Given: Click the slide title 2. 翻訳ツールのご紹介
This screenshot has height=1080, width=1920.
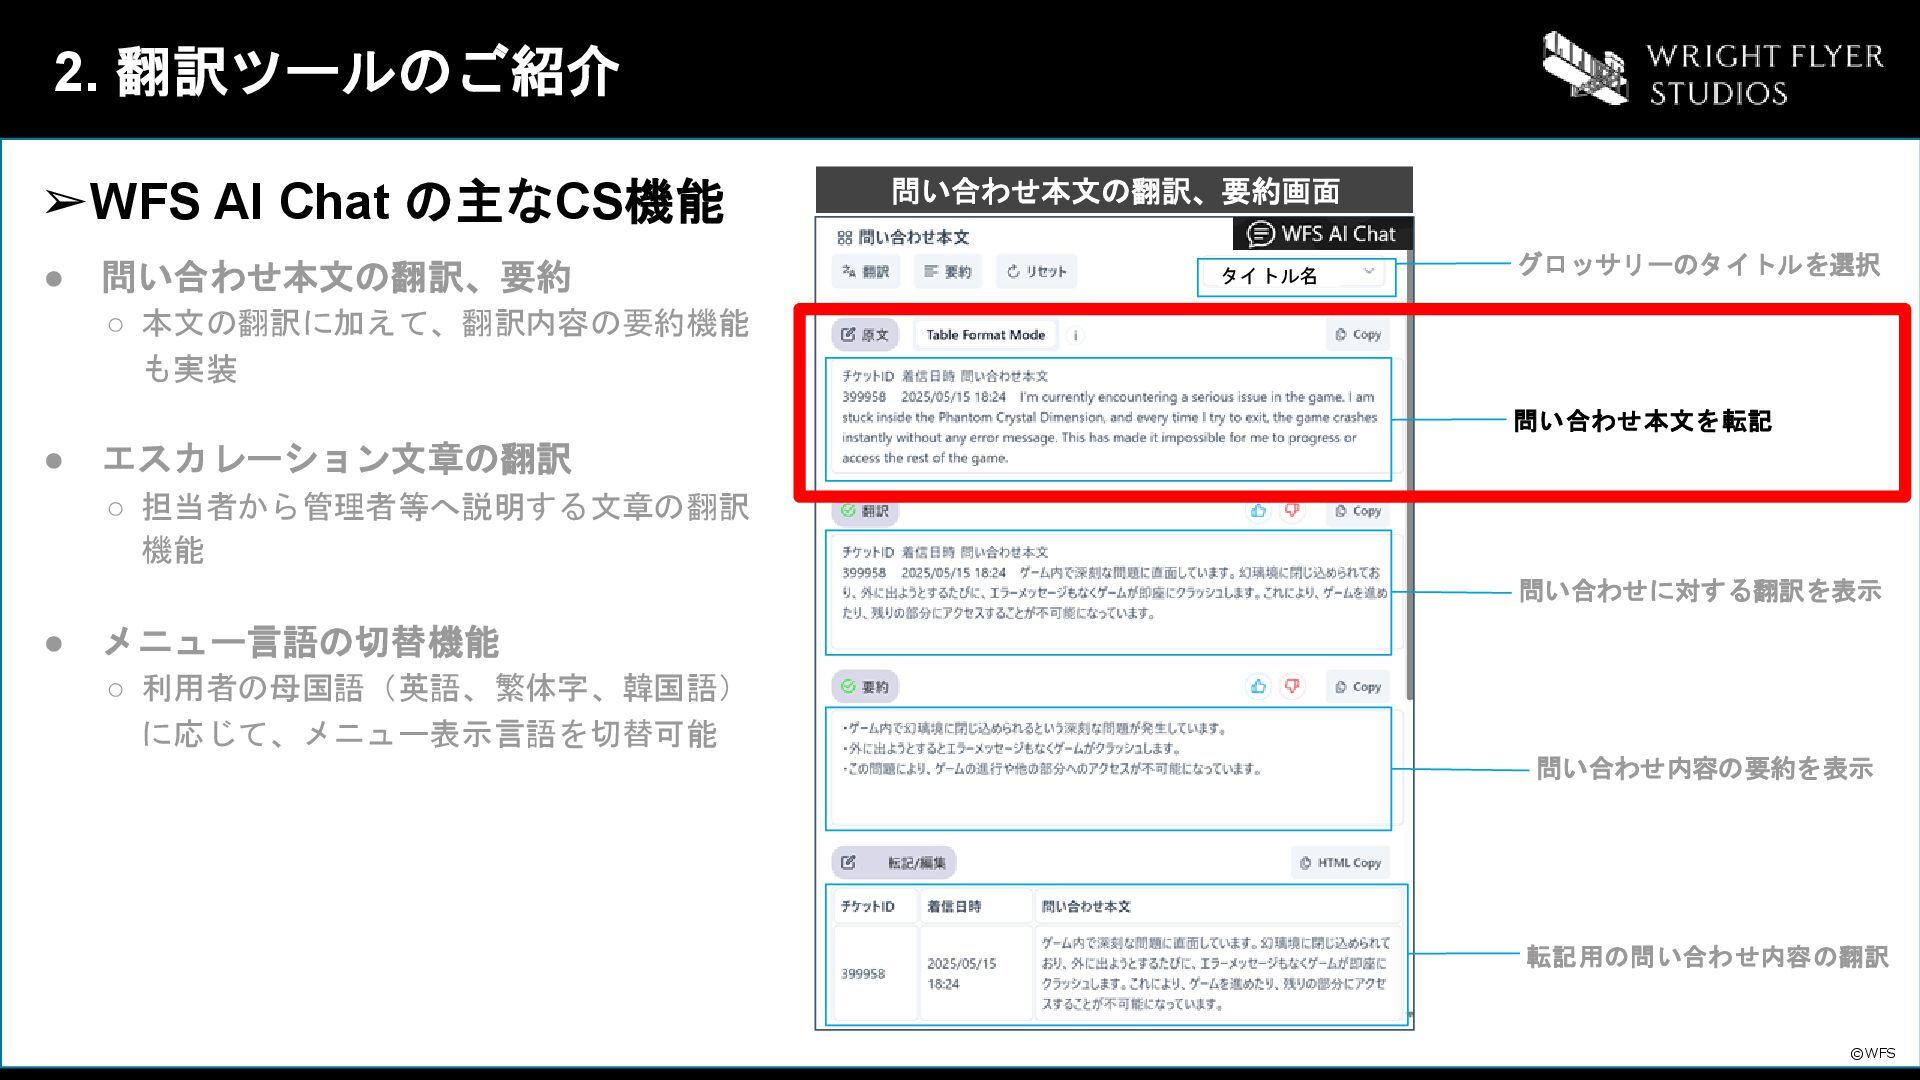Looking at the screenshot, I should [337, 72].
